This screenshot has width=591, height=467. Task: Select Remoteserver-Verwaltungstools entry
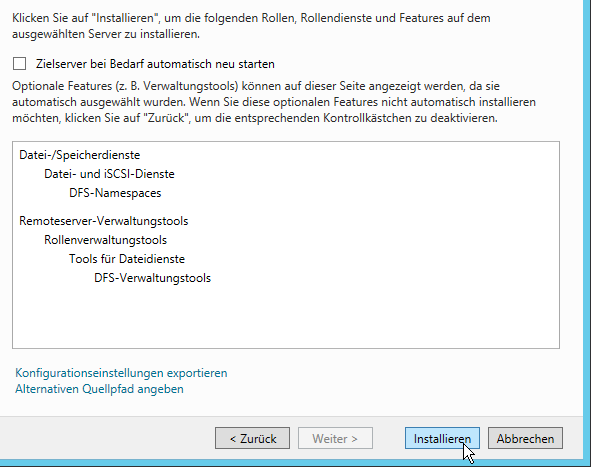104,221
